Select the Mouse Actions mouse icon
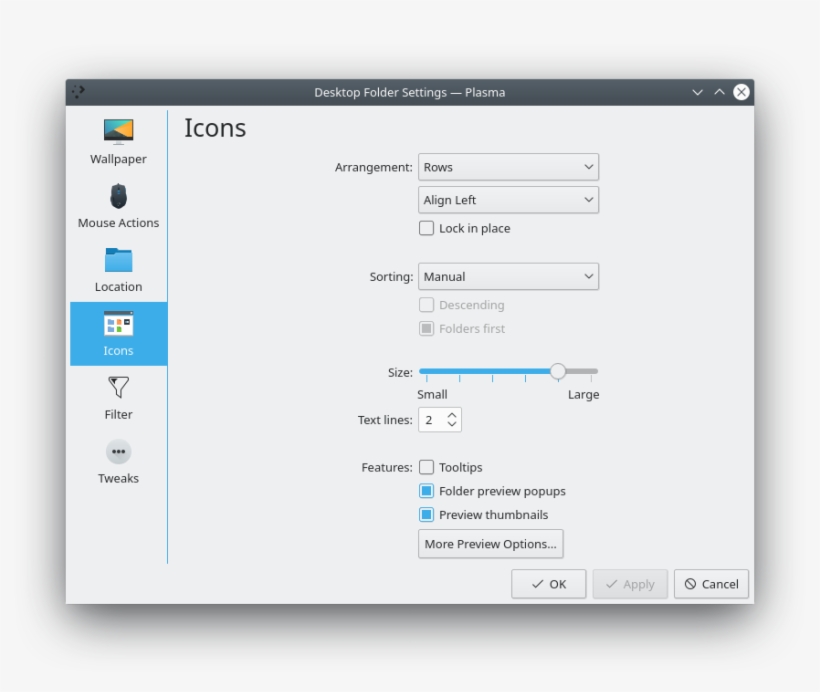 (118, 196)
